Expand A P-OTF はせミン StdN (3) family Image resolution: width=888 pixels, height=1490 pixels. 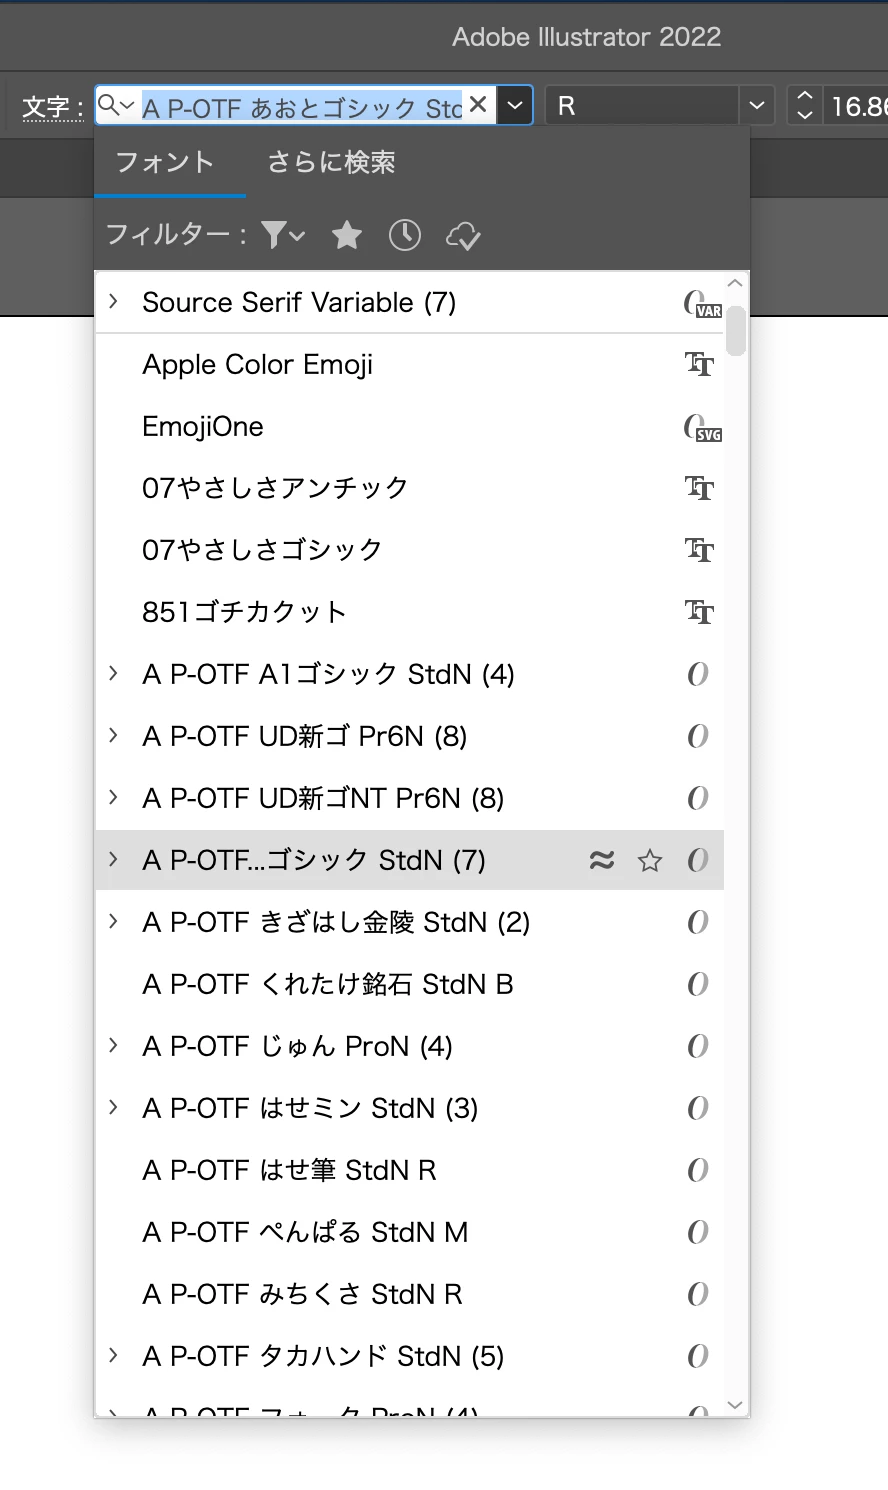[x=113, y=1107]
